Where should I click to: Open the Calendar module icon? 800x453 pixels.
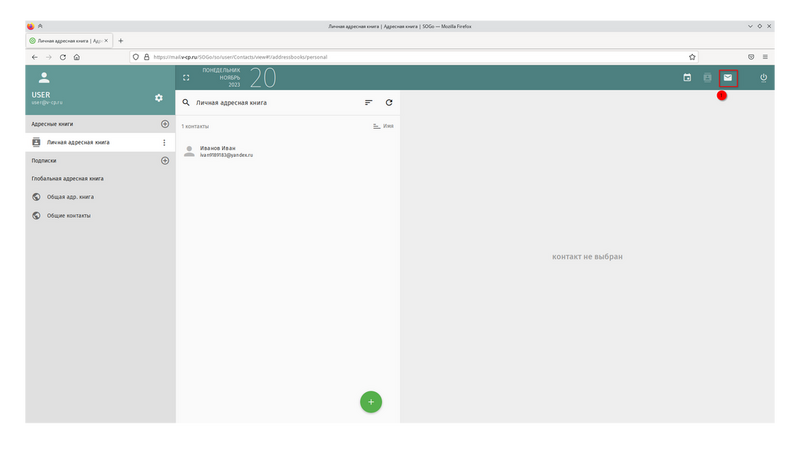(x=687, y=77)
